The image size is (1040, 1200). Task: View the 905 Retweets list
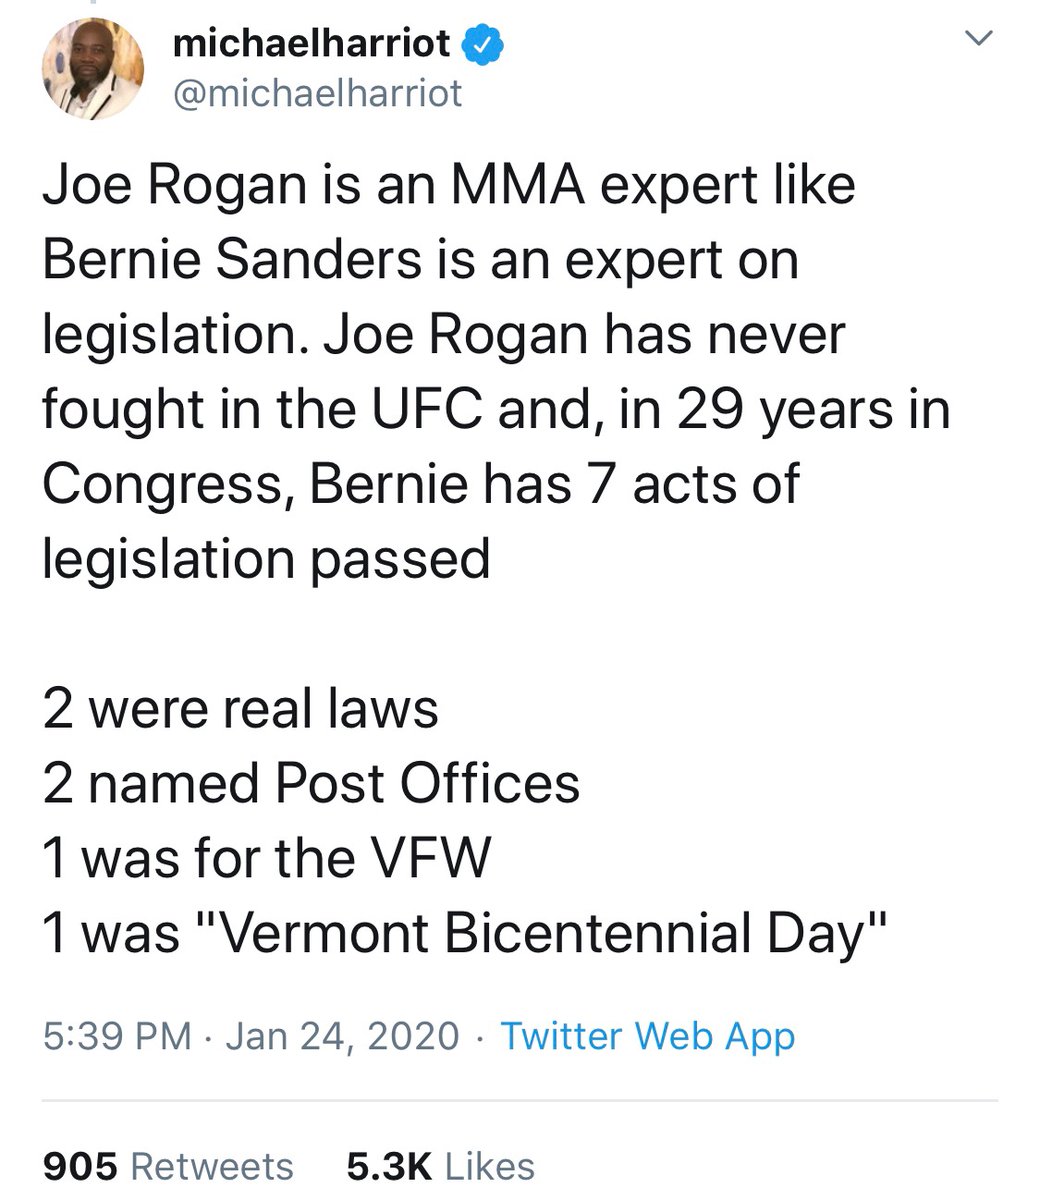[x=211, y=1166]
